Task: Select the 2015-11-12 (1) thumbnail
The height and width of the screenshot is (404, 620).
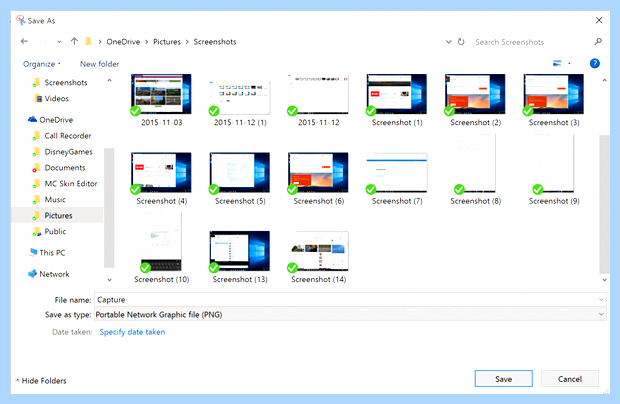Action: [x=240, y=98]
